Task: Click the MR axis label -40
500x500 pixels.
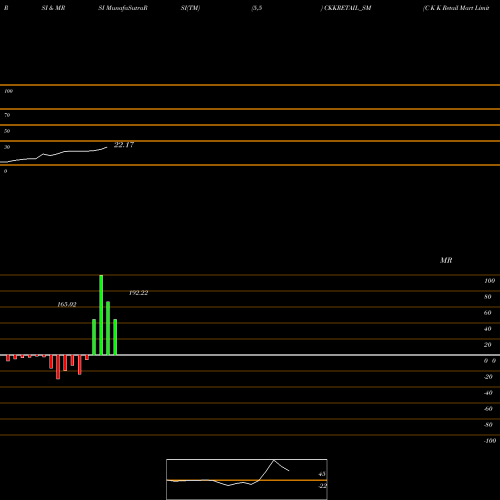Action: pyautogui.click(x=488, y=393)
